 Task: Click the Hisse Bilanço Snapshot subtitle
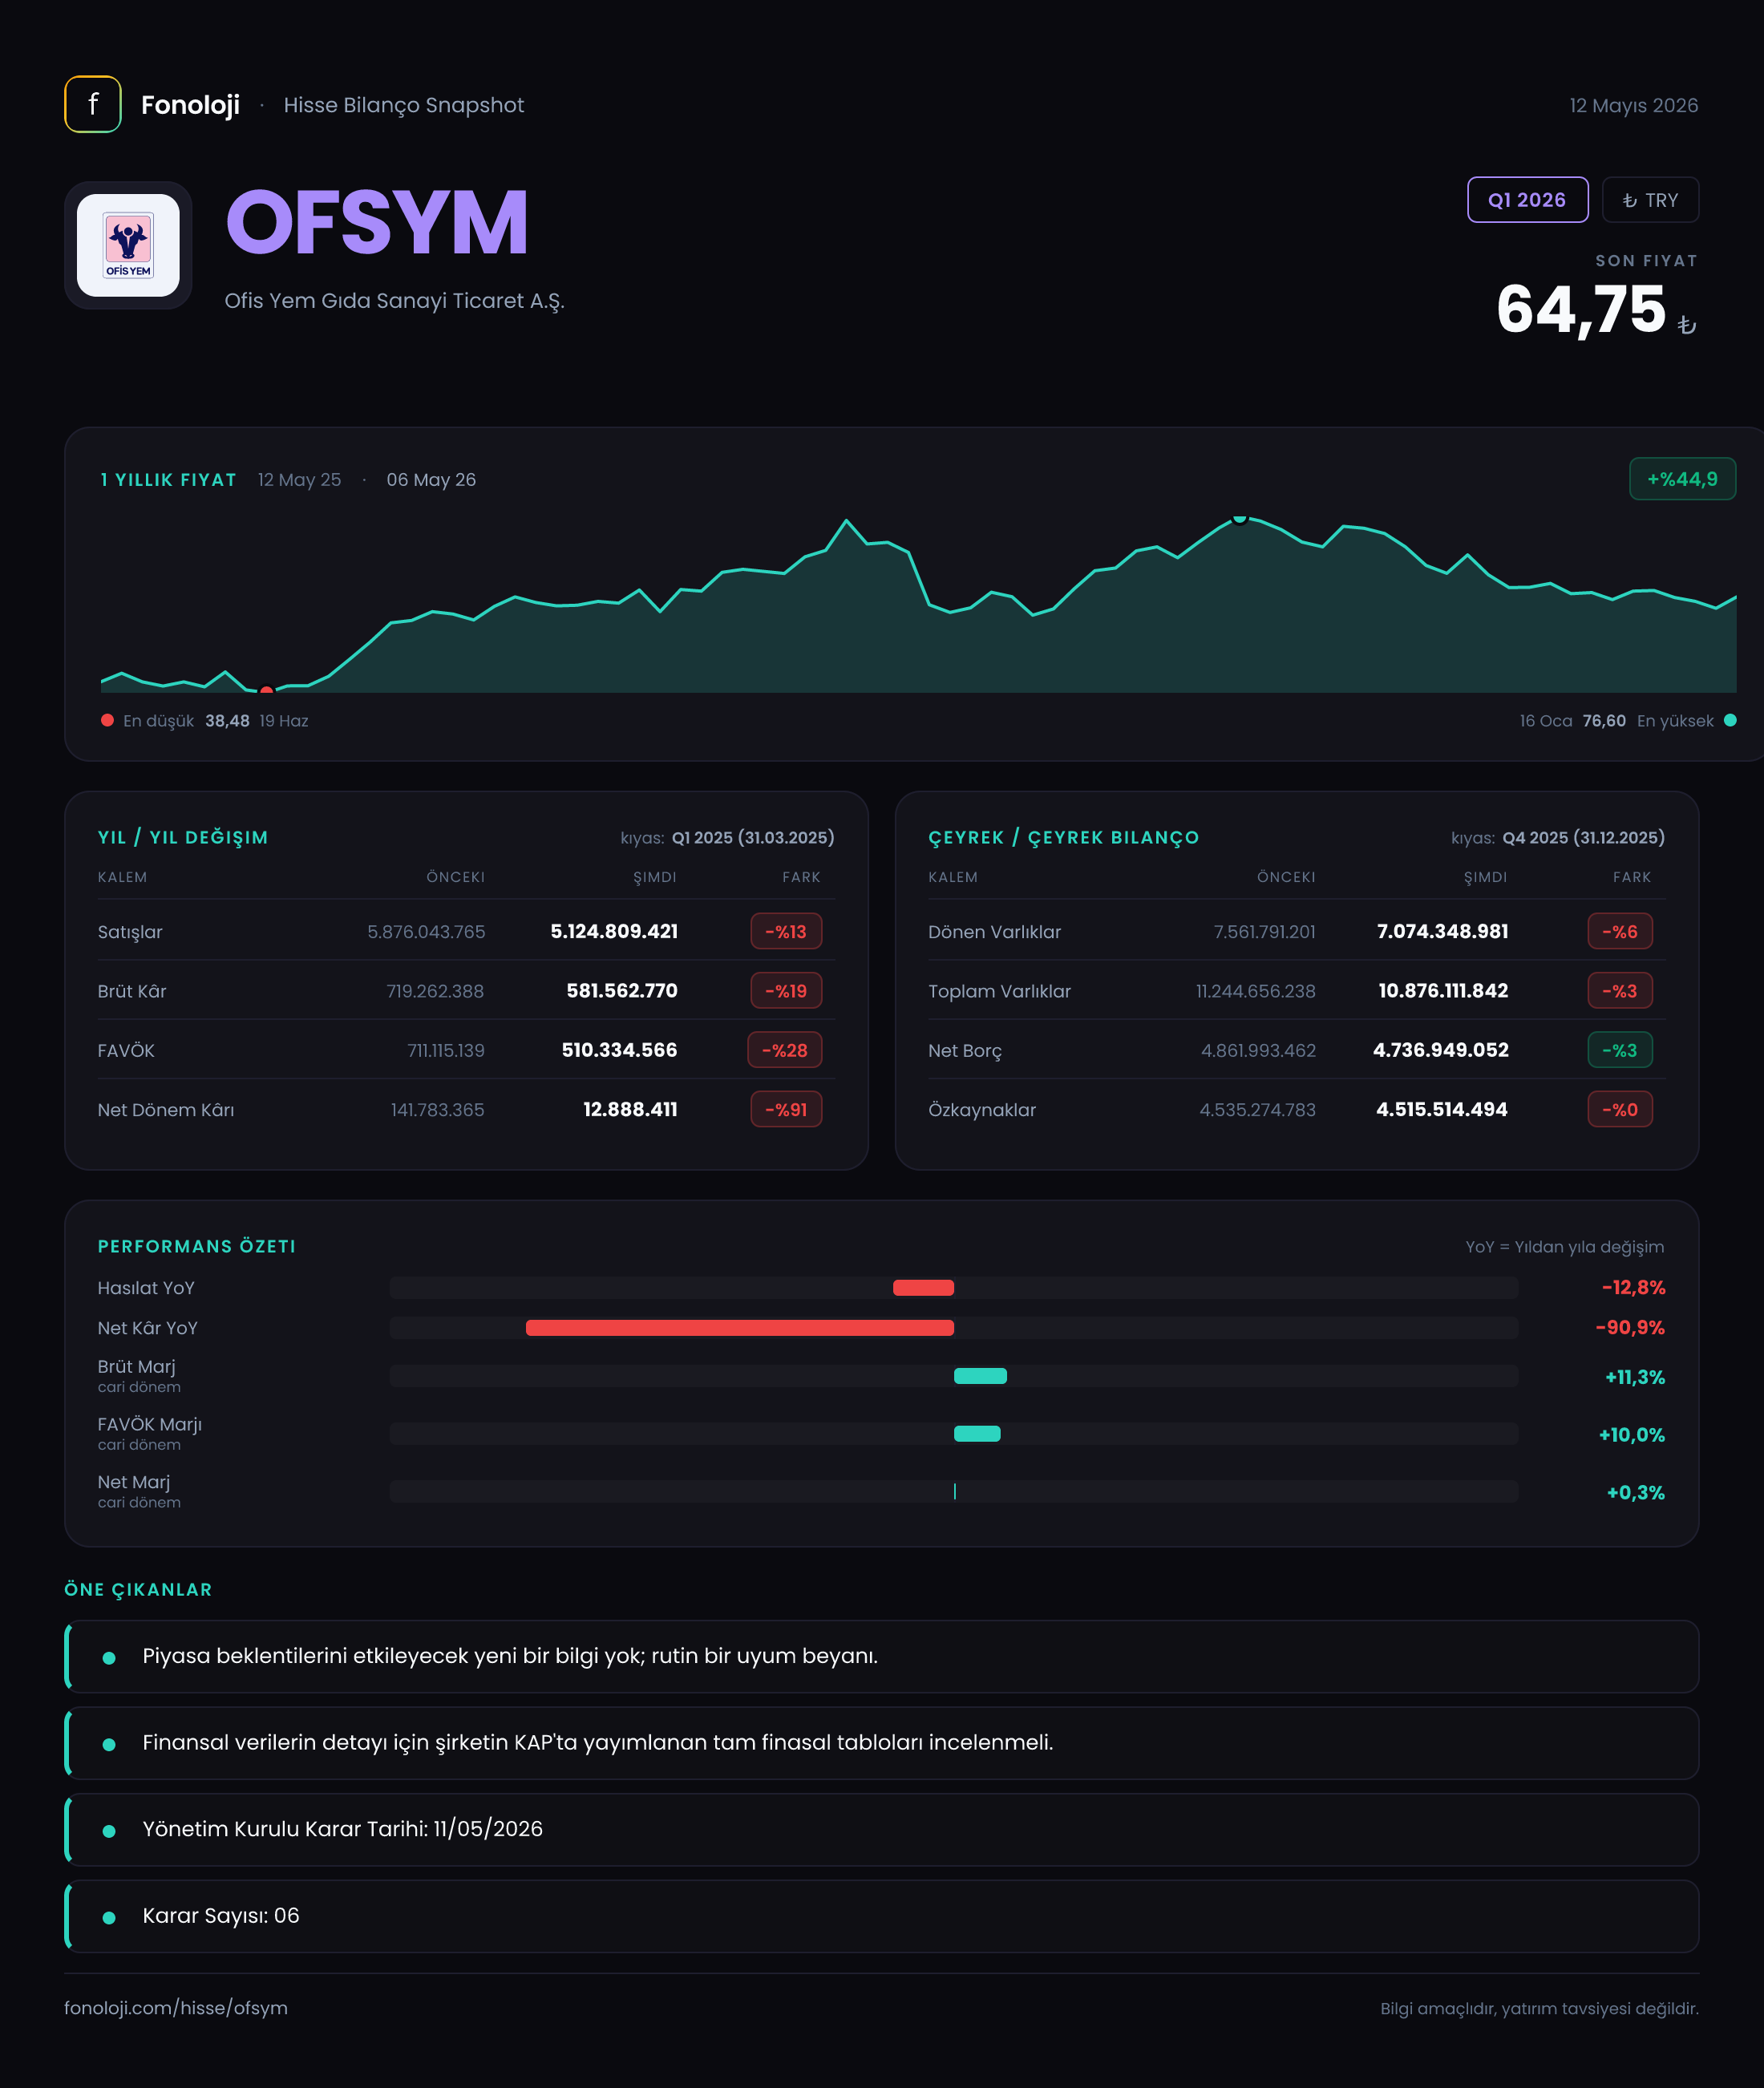404,105
